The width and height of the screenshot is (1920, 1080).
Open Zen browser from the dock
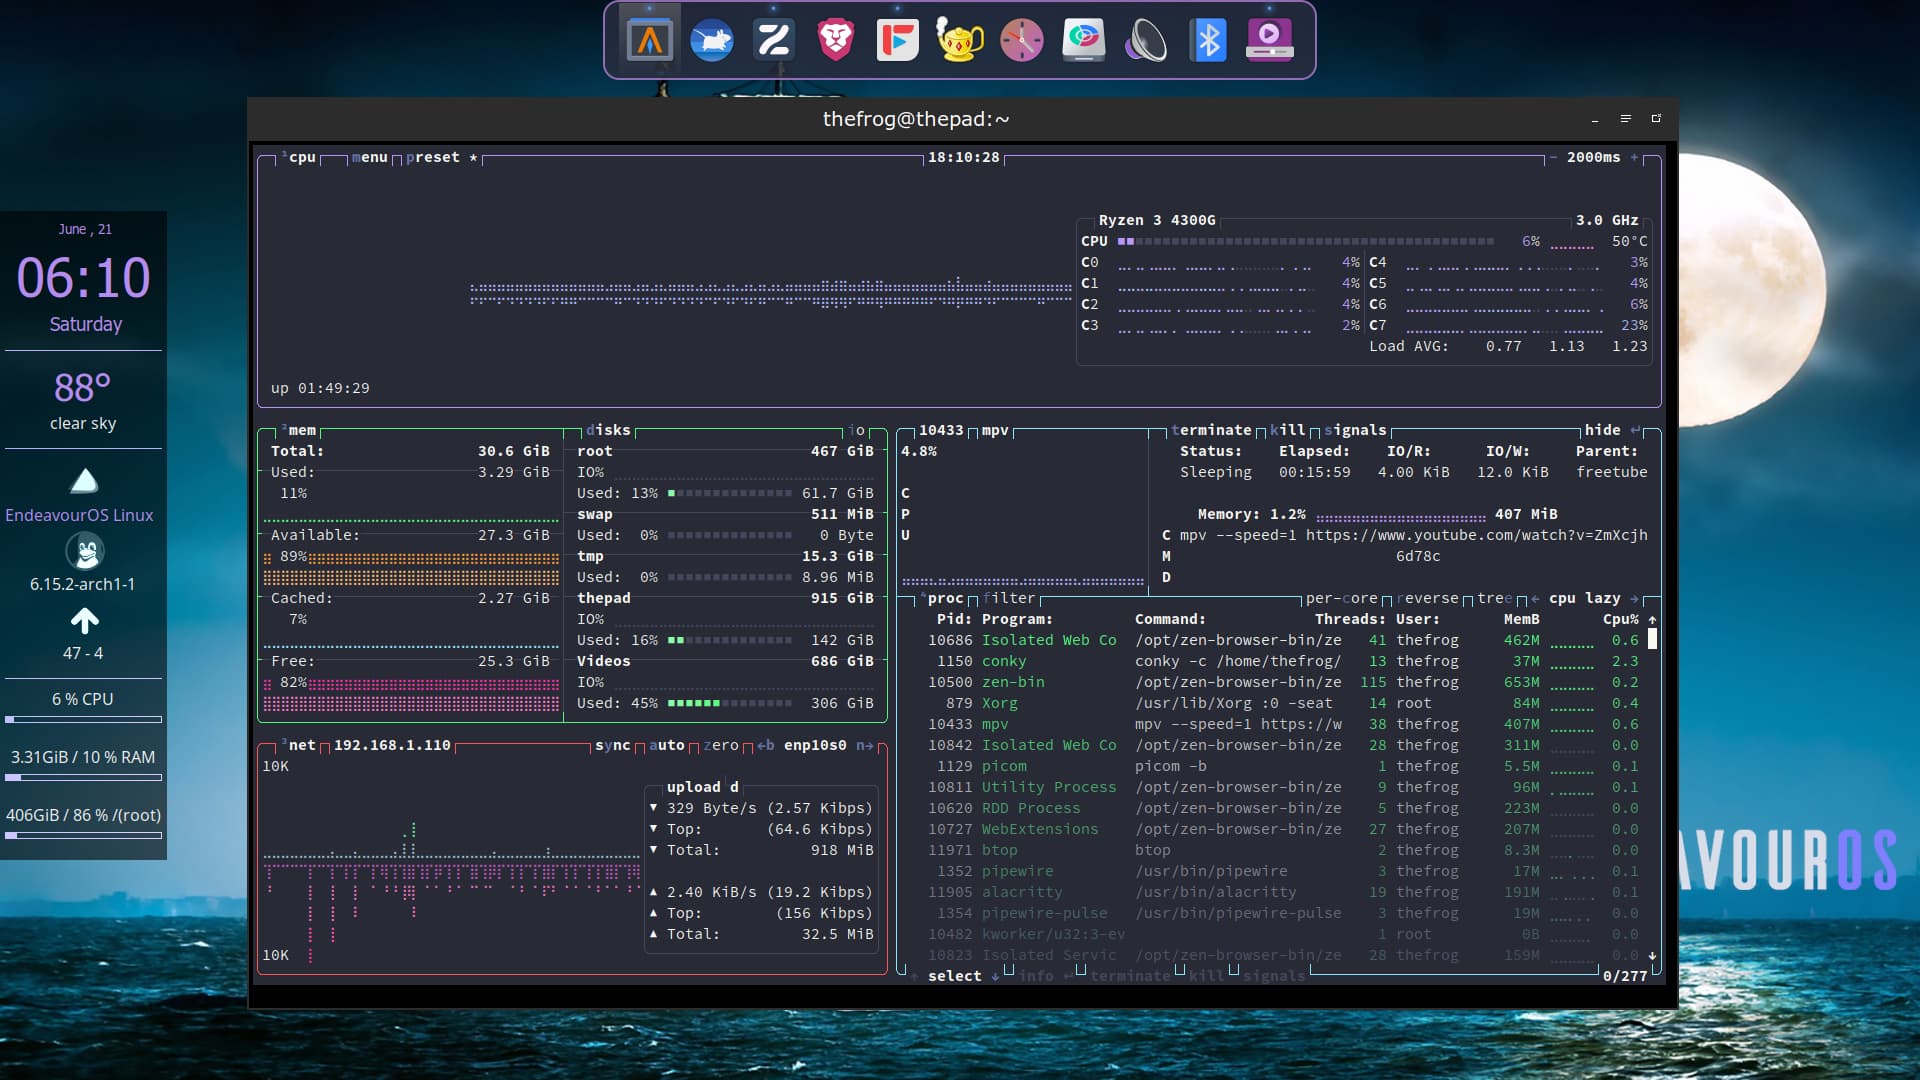774,40
